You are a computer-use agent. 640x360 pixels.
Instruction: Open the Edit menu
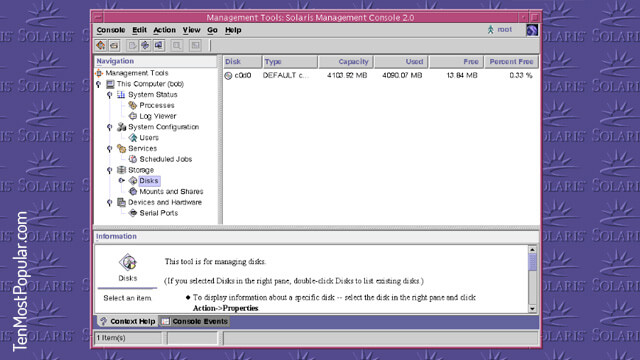coord(139,30)
